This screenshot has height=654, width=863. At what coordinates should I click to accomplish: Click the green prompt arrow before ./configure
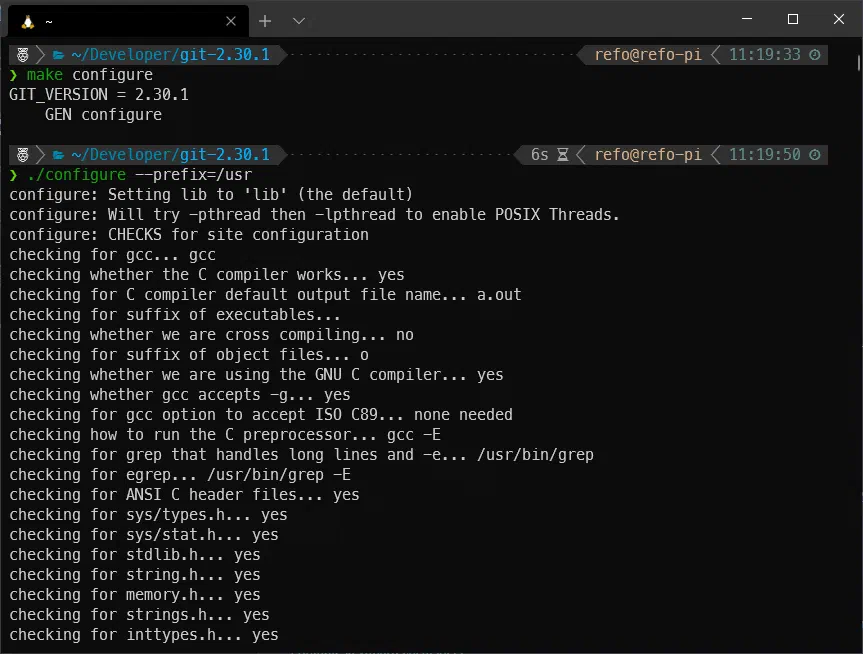click(14, 175)
